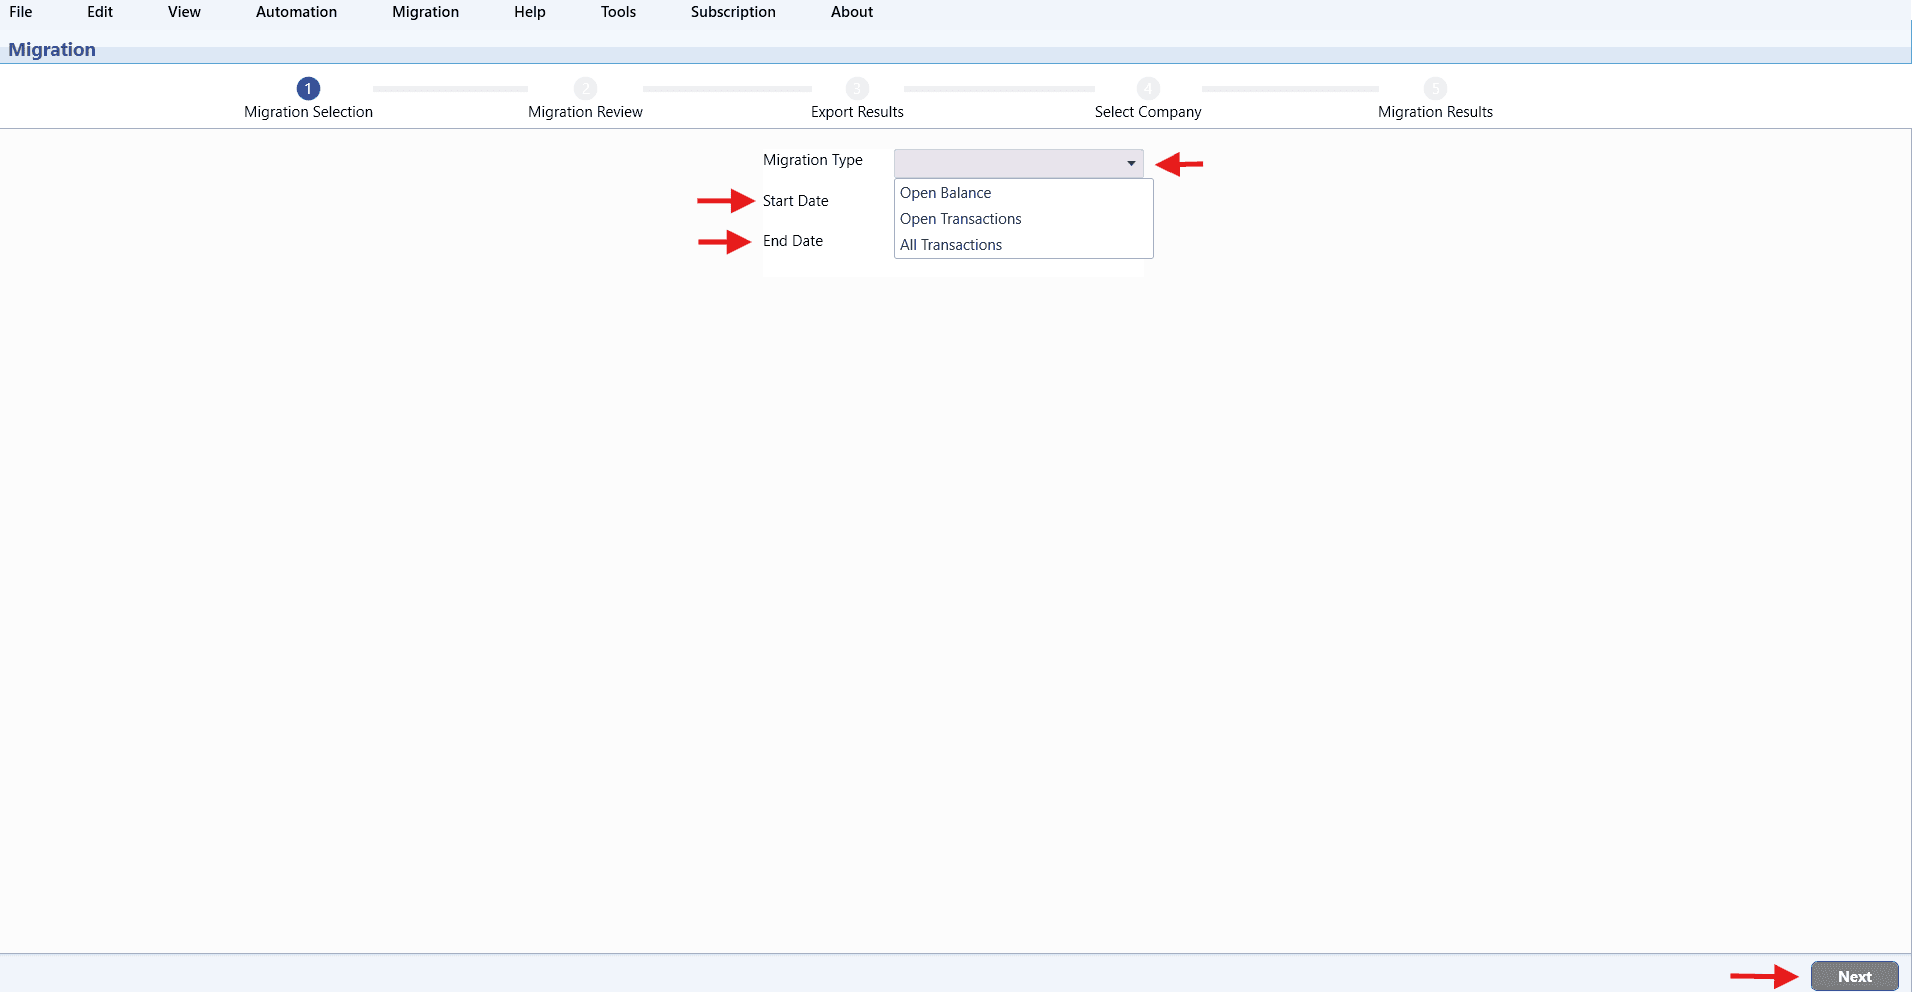The width and height of the screenshot is (1912, 992).
Task: Click step 4 circle Select Company
Action: click(1148, 88)
